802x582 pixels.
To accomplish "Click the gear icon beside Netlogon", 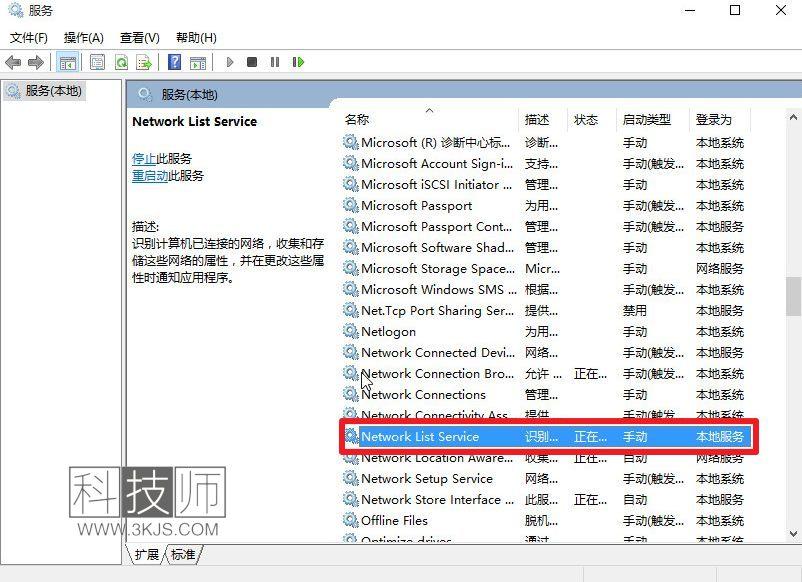I will coord(350,331).
